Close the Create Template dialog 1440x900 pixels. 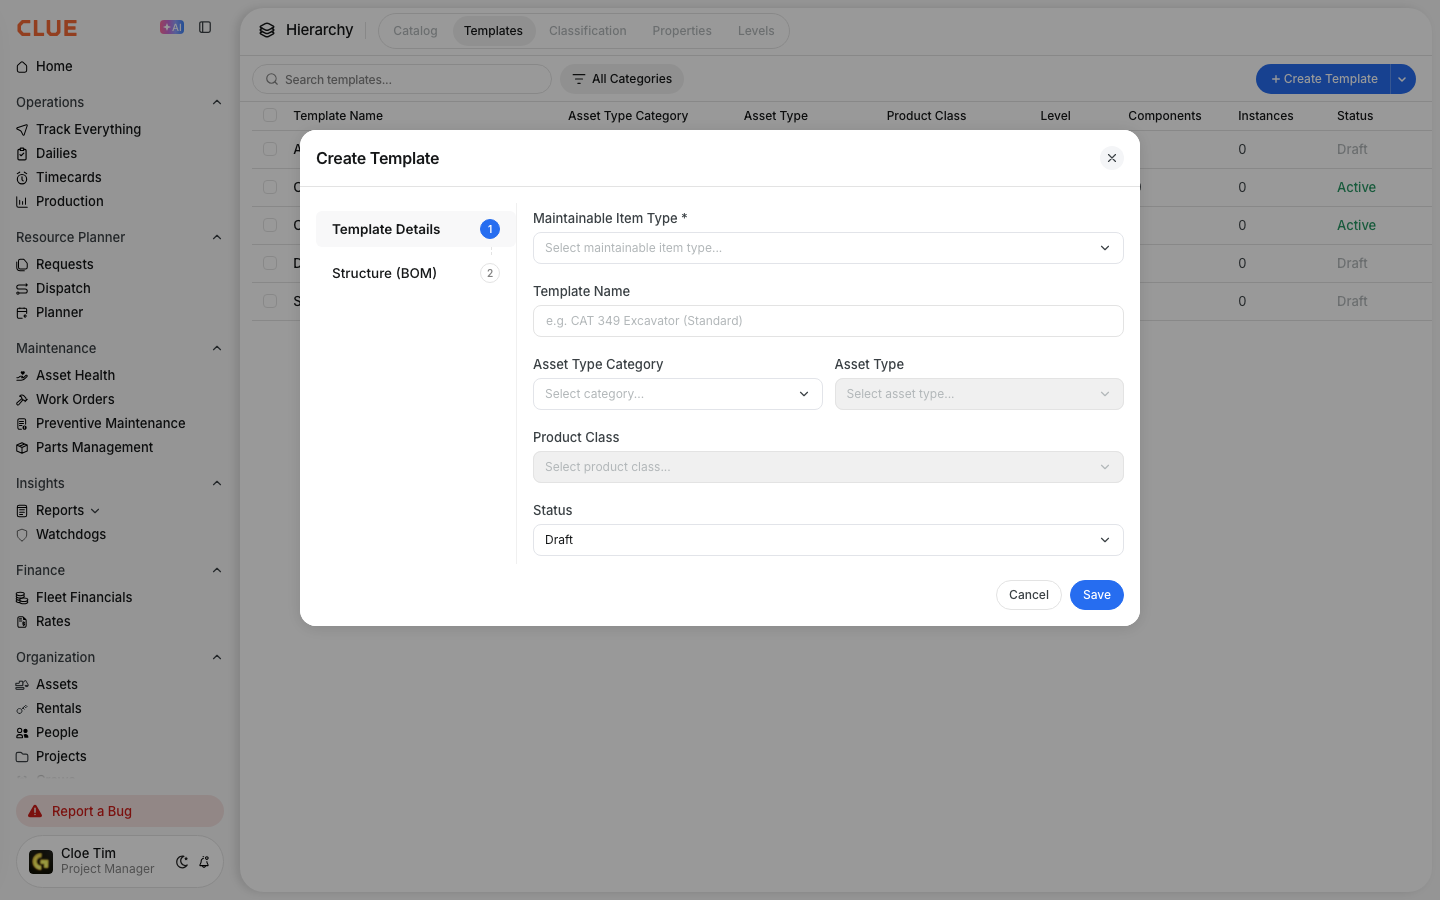pos(1112,158)
